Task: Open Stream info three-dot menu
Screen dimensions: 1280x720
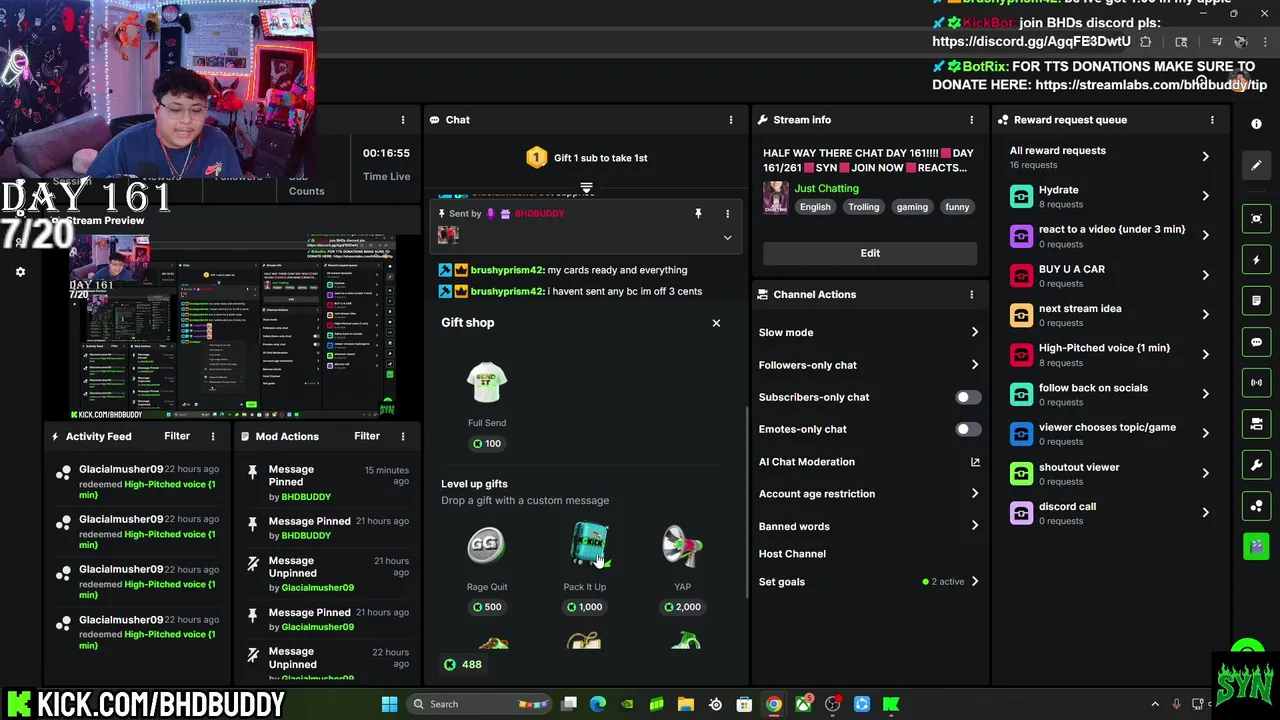Action: click(x=971, y=120)
